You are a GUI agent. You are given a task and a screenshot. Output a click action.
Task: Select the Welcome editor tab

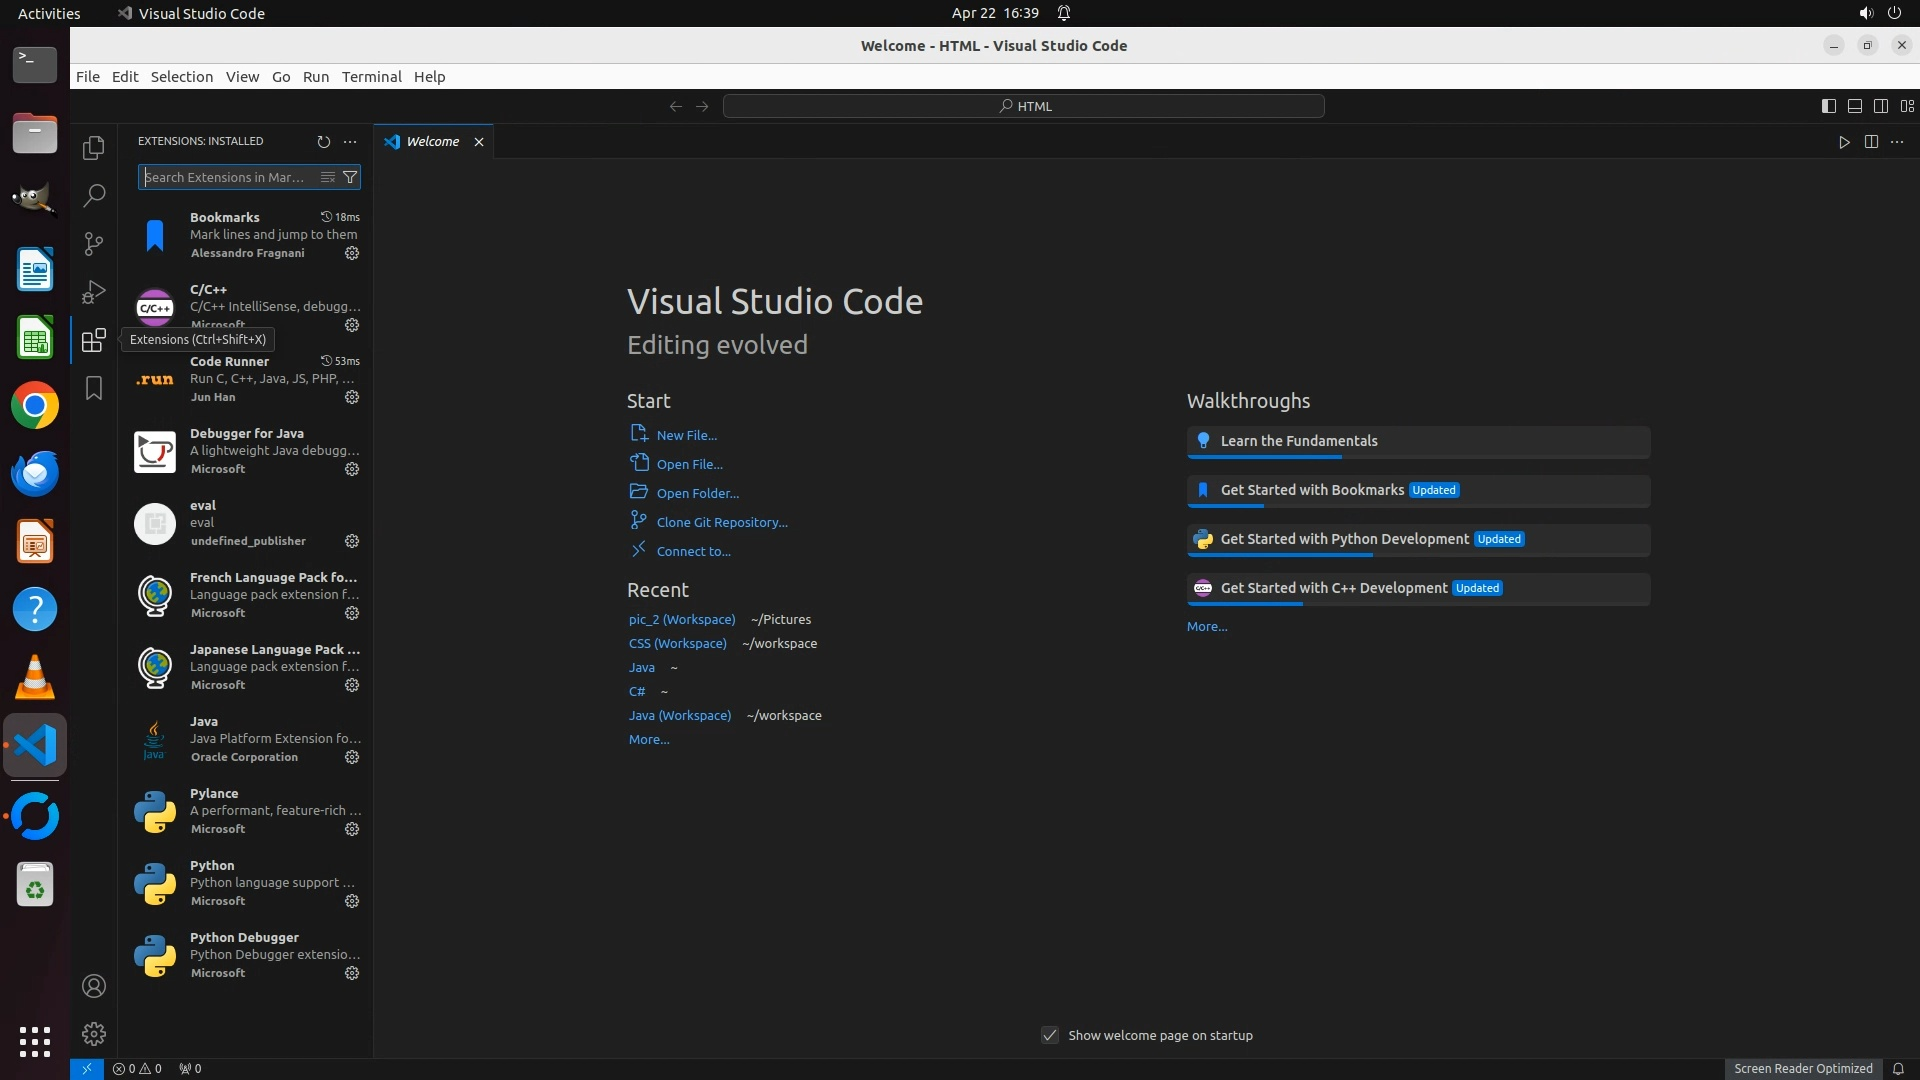(x=432, y=142)
